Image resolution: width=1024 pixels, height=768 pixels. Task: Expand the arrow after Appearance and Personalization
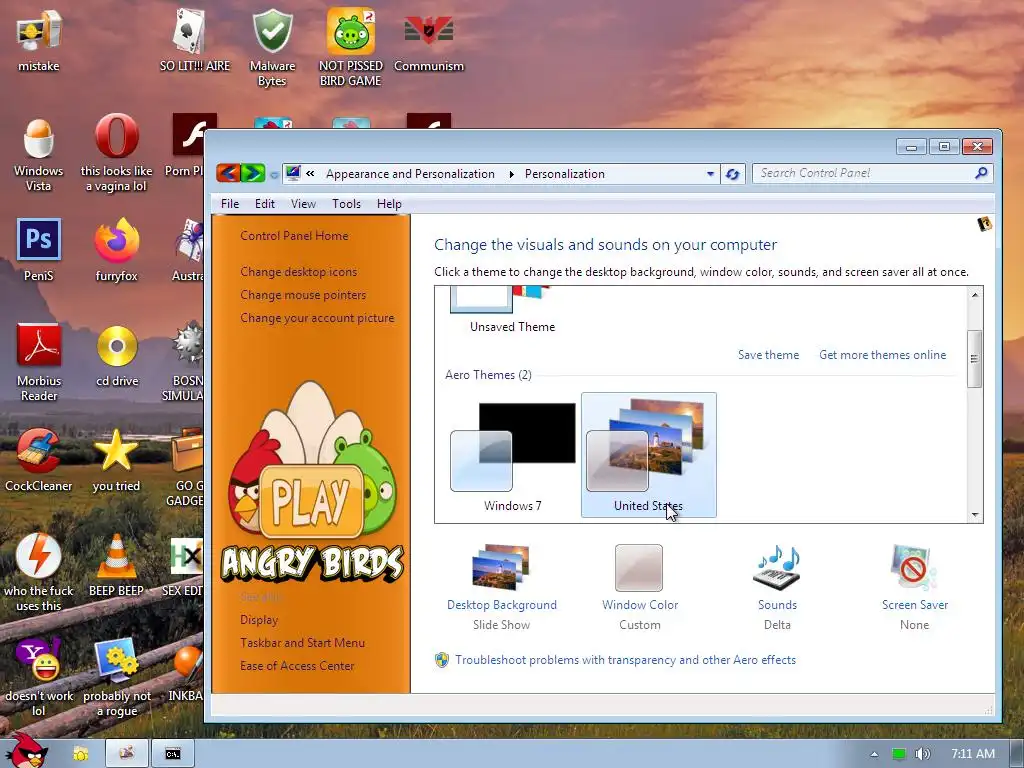511,174
